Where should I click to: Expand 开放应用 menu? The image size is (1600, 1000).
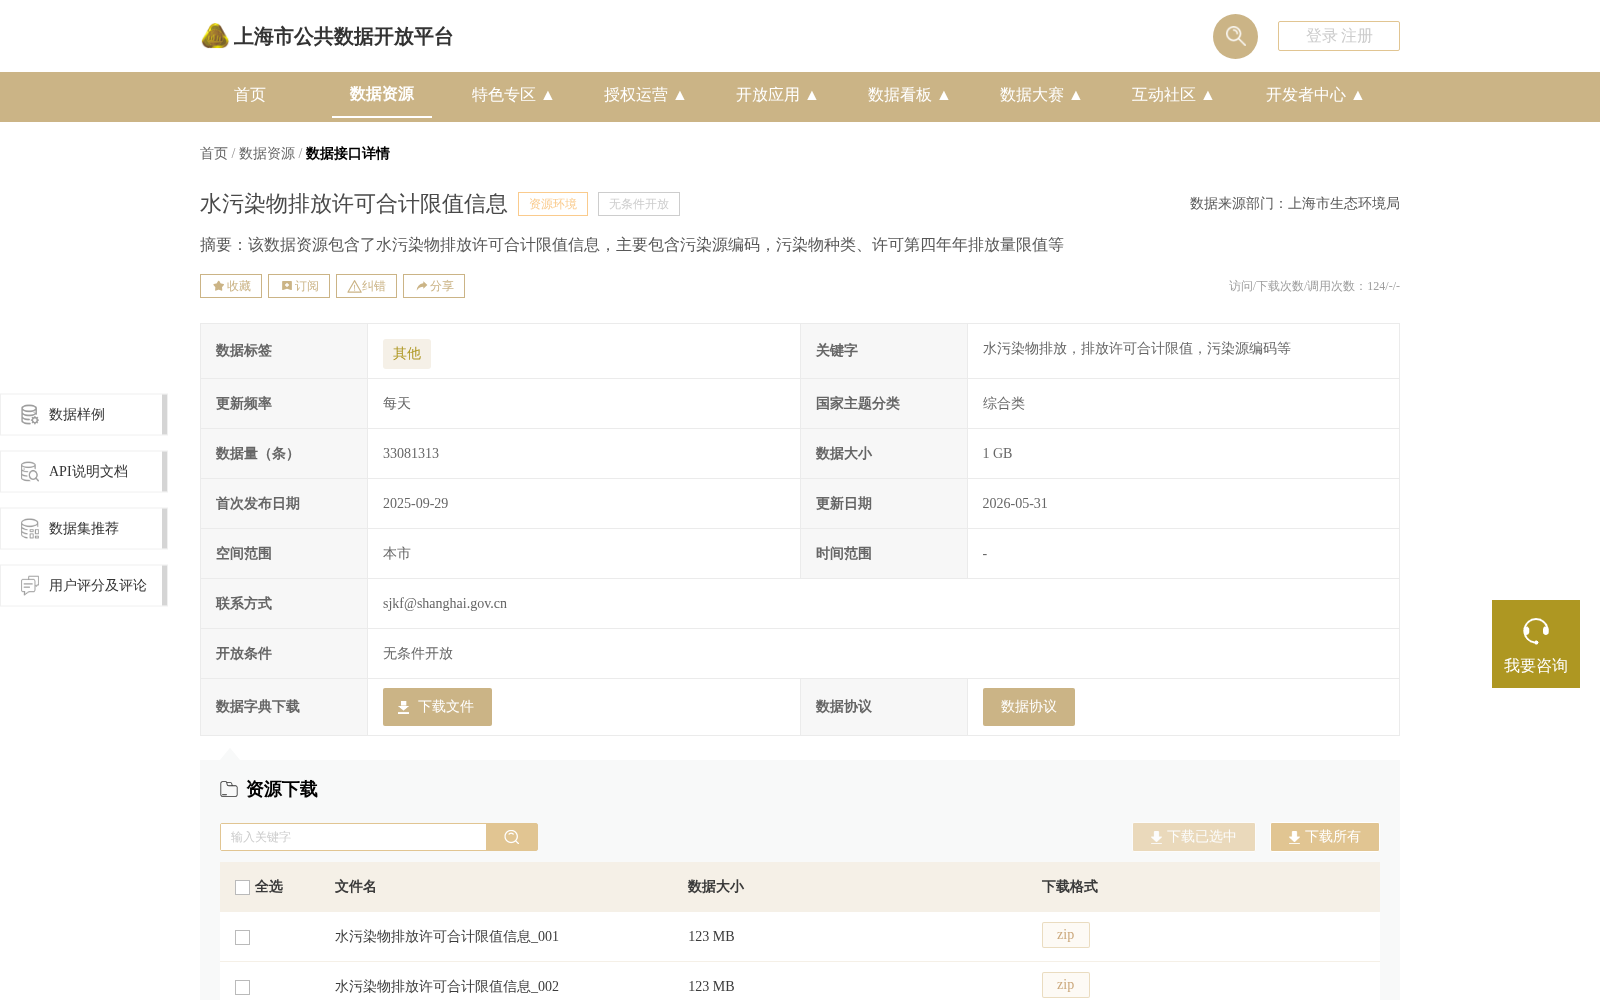tap(777, 95)
